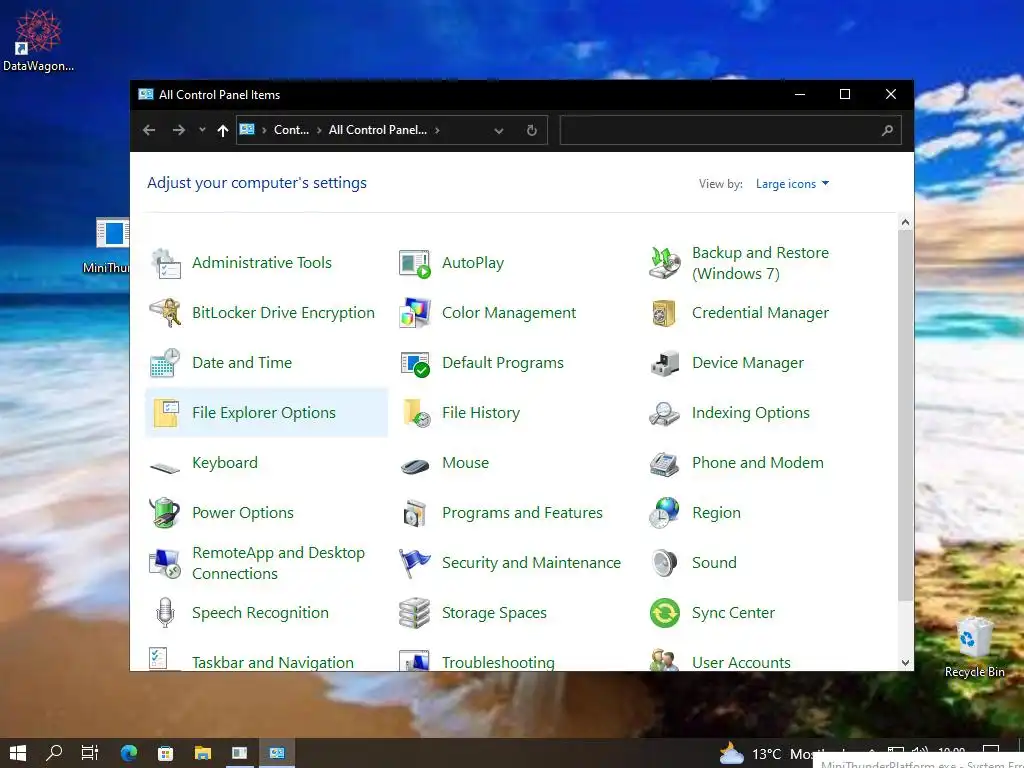The image size is (1024, 768).
Task: Open the File Explorer Options icon
Action: [x=166, y=413]
